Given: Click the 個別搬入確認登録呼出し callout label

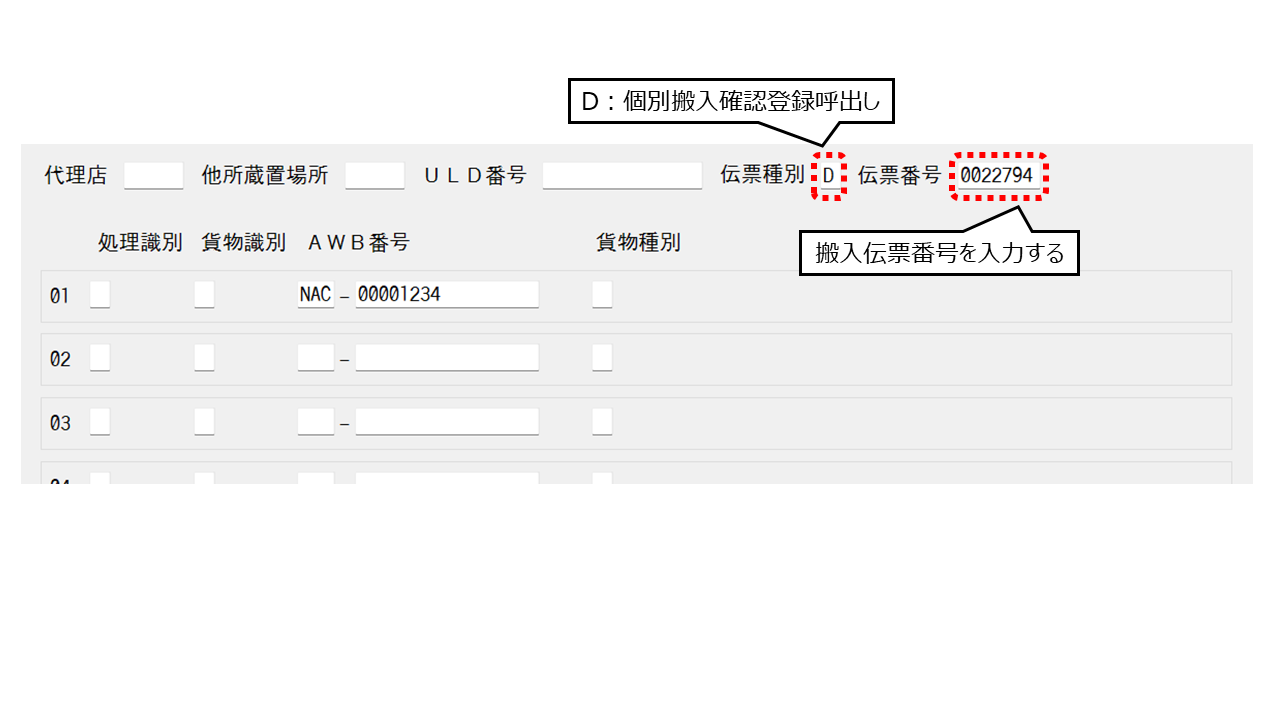Looking at the screenshot, I should pos(731,101).
